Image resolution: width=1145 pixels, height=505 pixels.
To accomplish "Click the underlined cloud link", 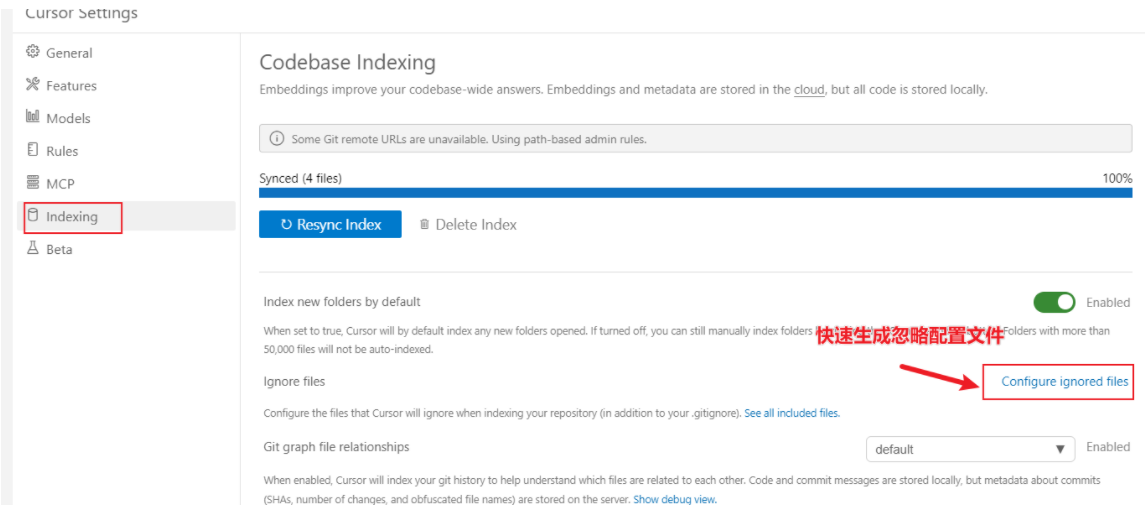I will (x=809, y=90).
